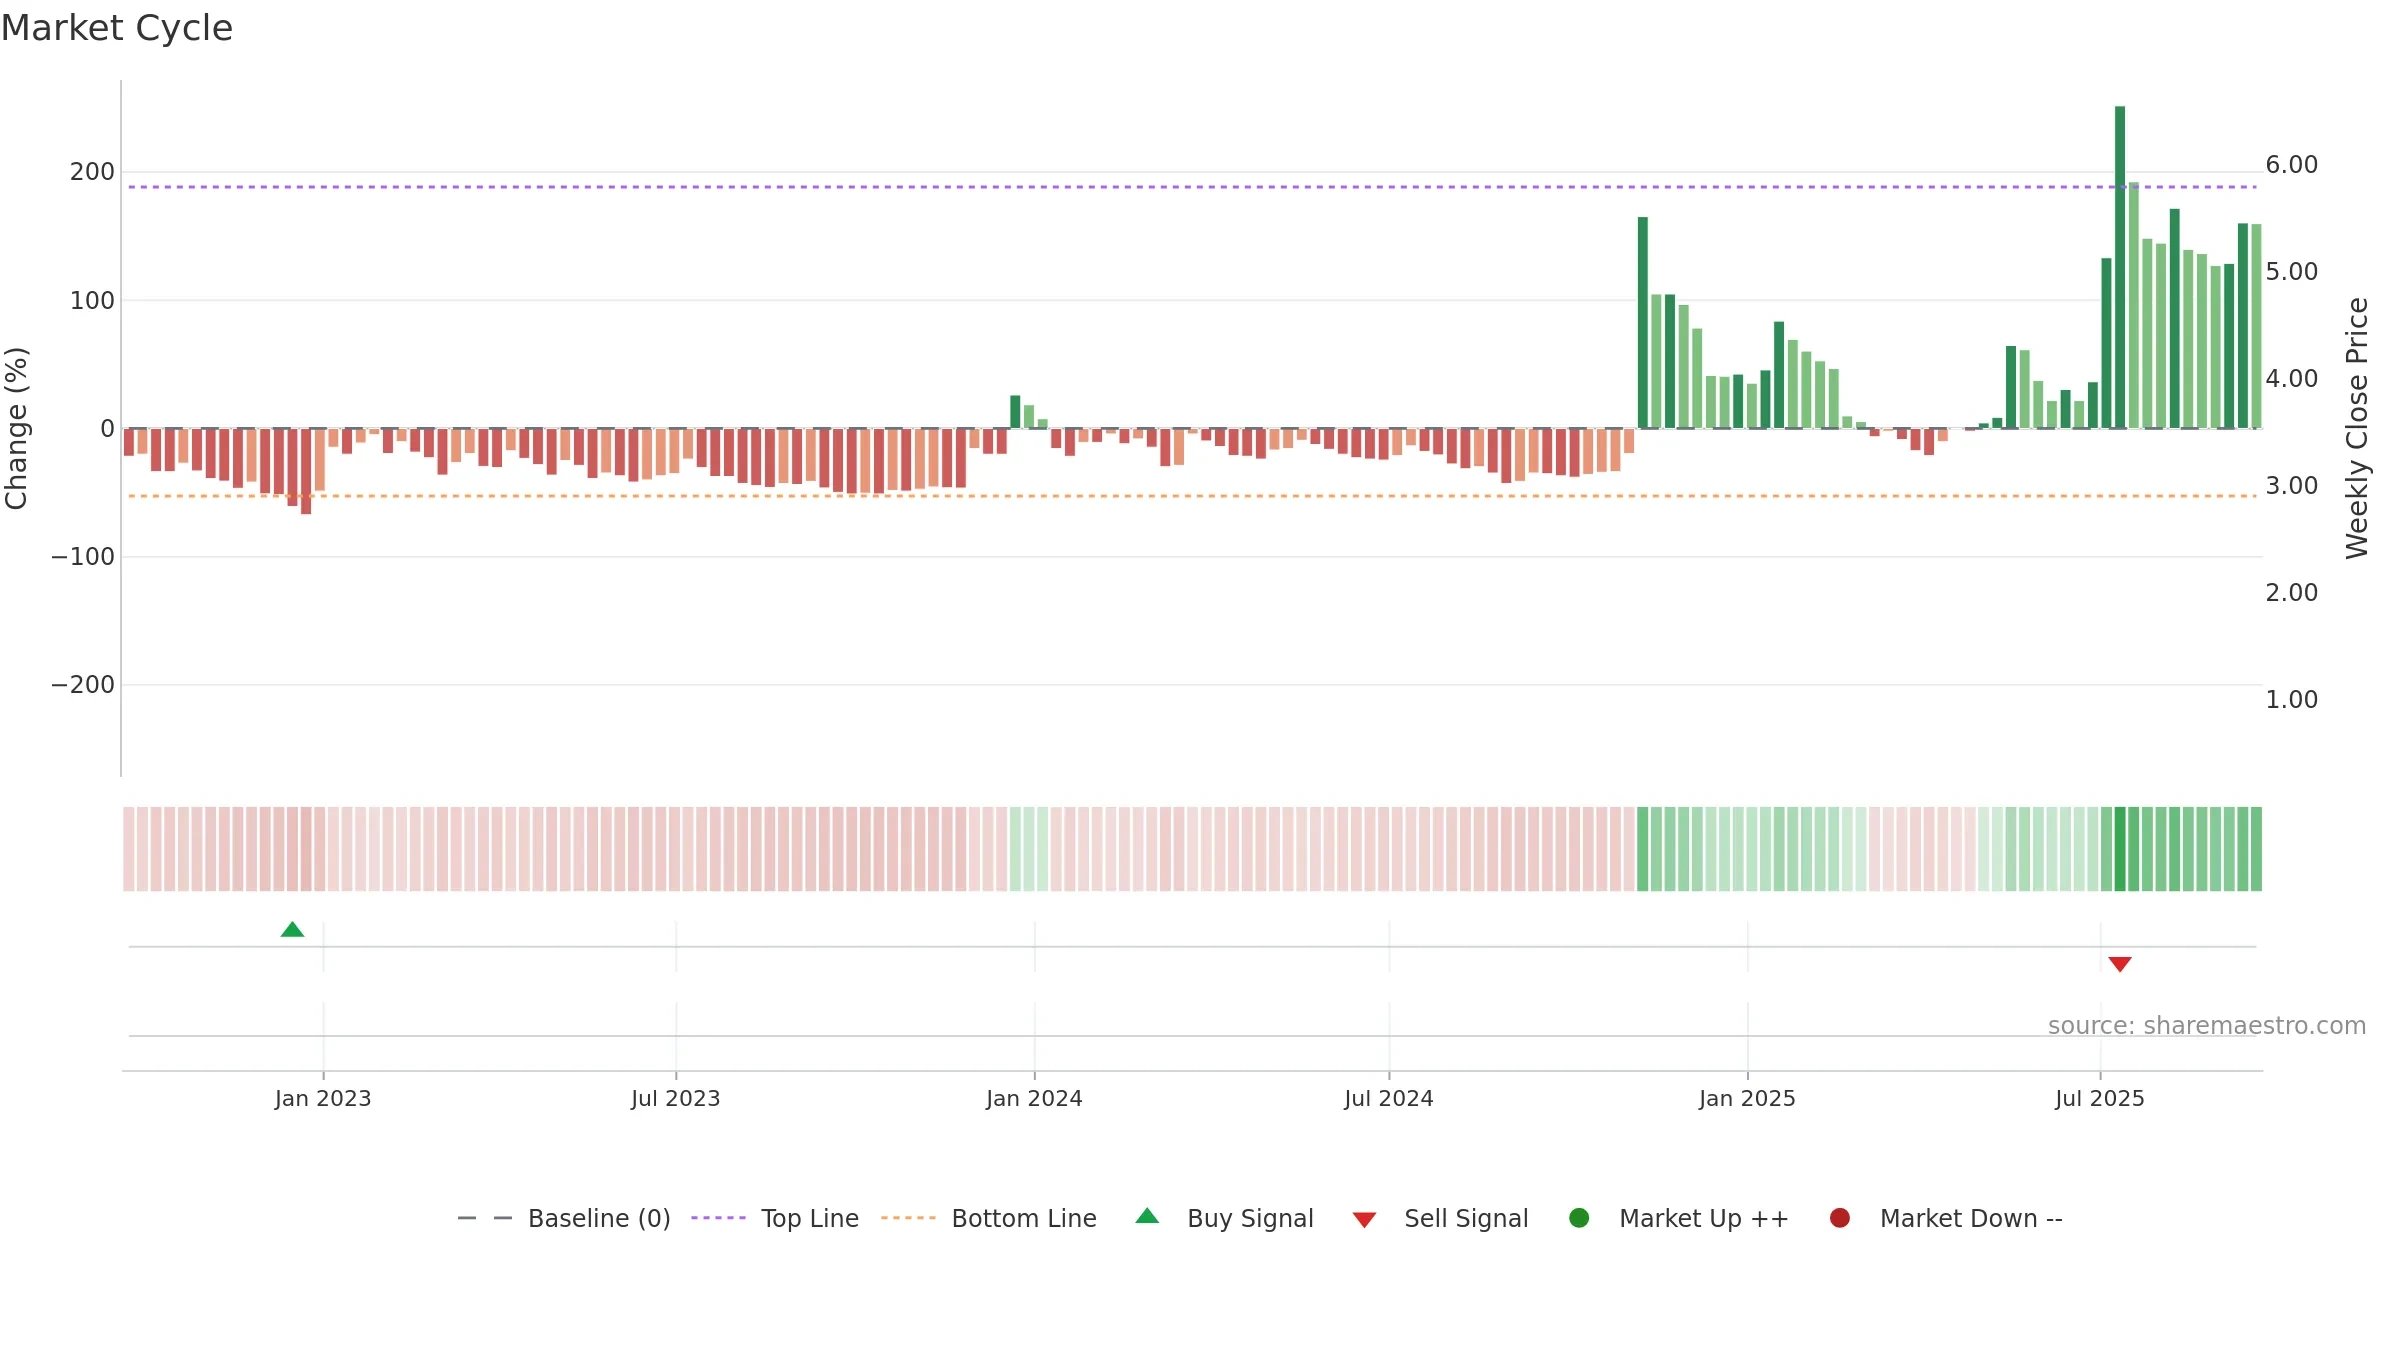Click the lowest red bar near Jan 2023
Screen dimensions: 2400x1350
[x=306, y=471]
